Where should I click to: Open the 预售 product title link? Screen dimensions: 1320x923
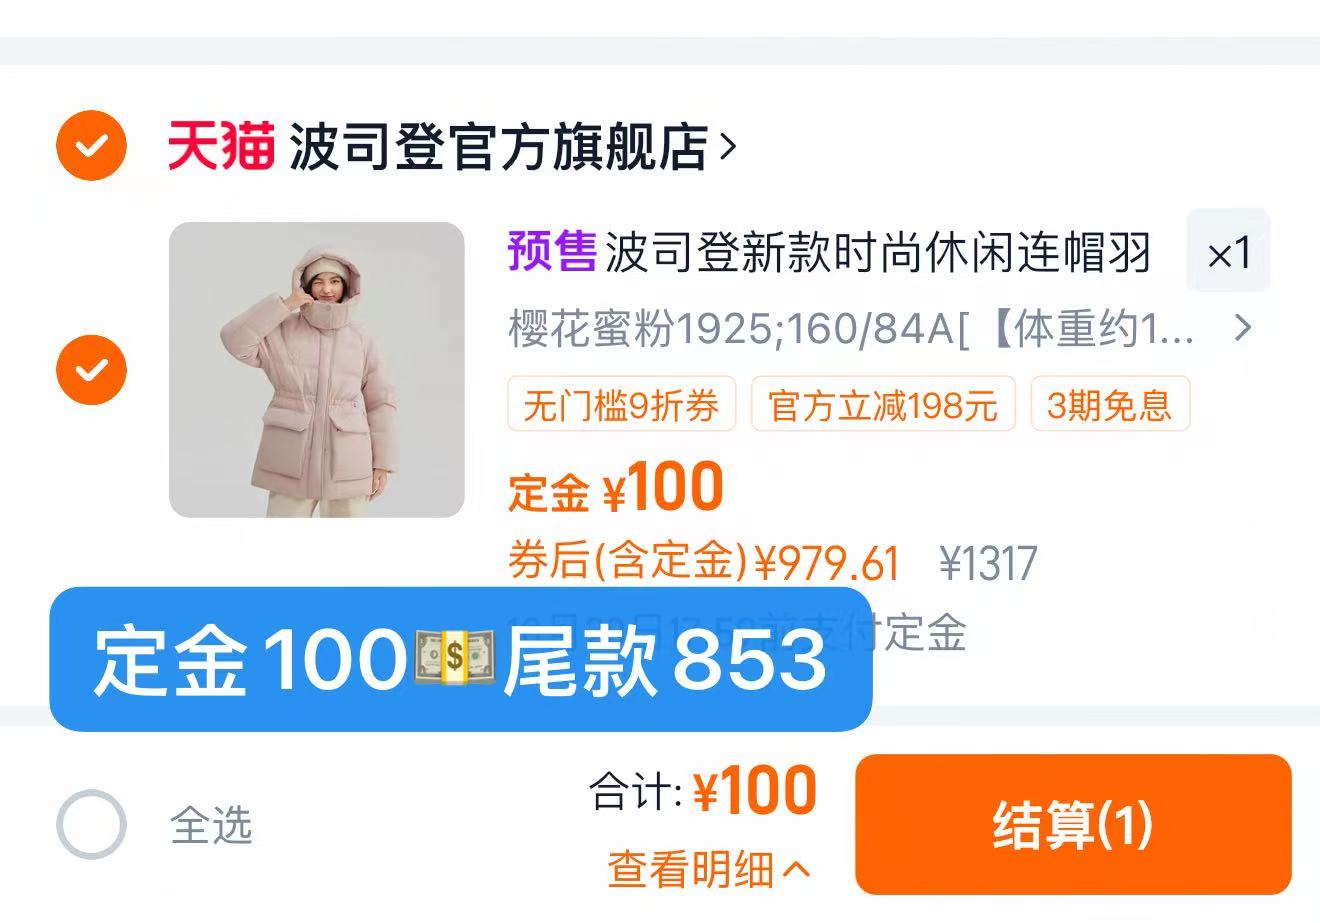pos(830,252)
